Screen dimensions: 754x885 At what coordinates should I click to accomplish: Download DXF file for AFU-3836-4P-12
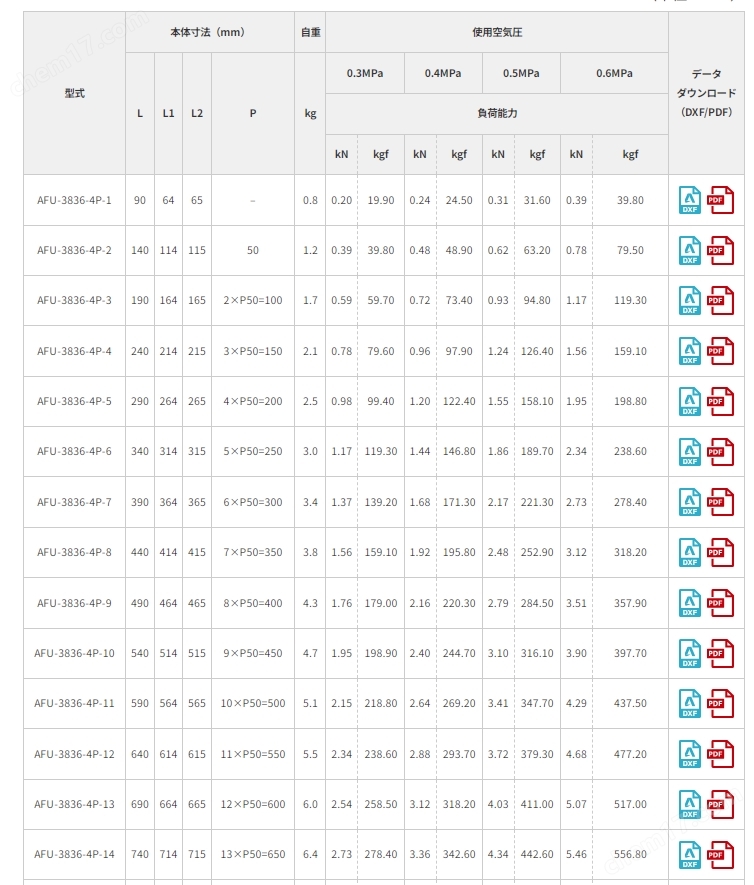click(690, 754)
